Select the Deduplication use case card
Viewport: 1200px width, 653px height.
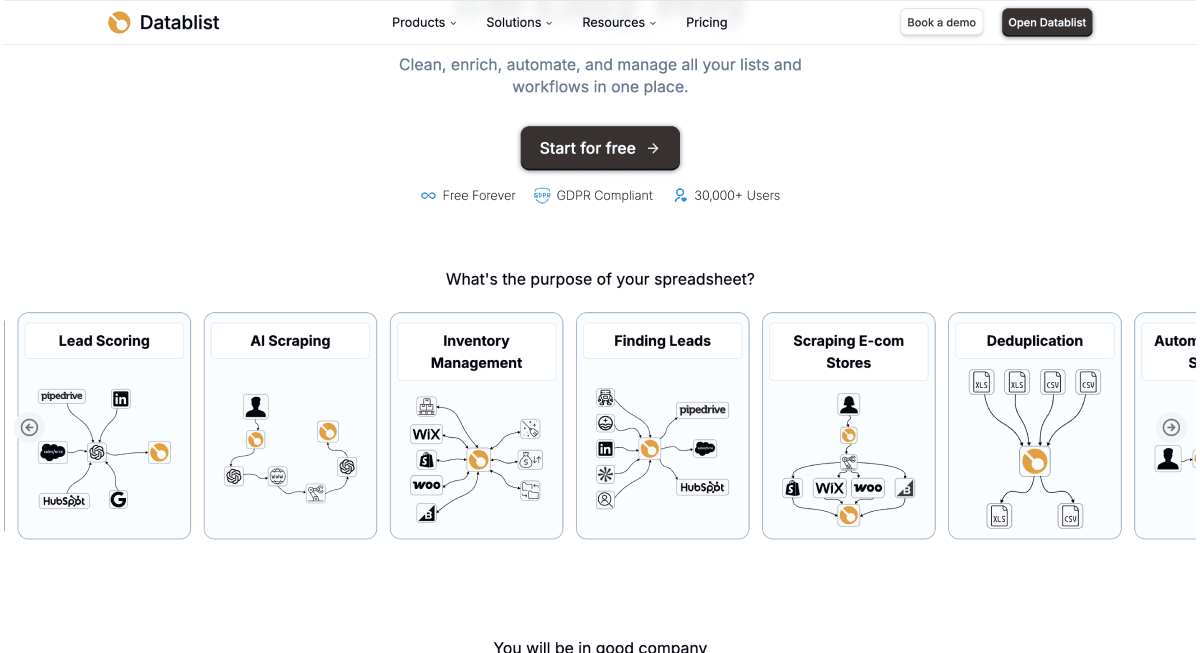click(x=1035, y=426)
